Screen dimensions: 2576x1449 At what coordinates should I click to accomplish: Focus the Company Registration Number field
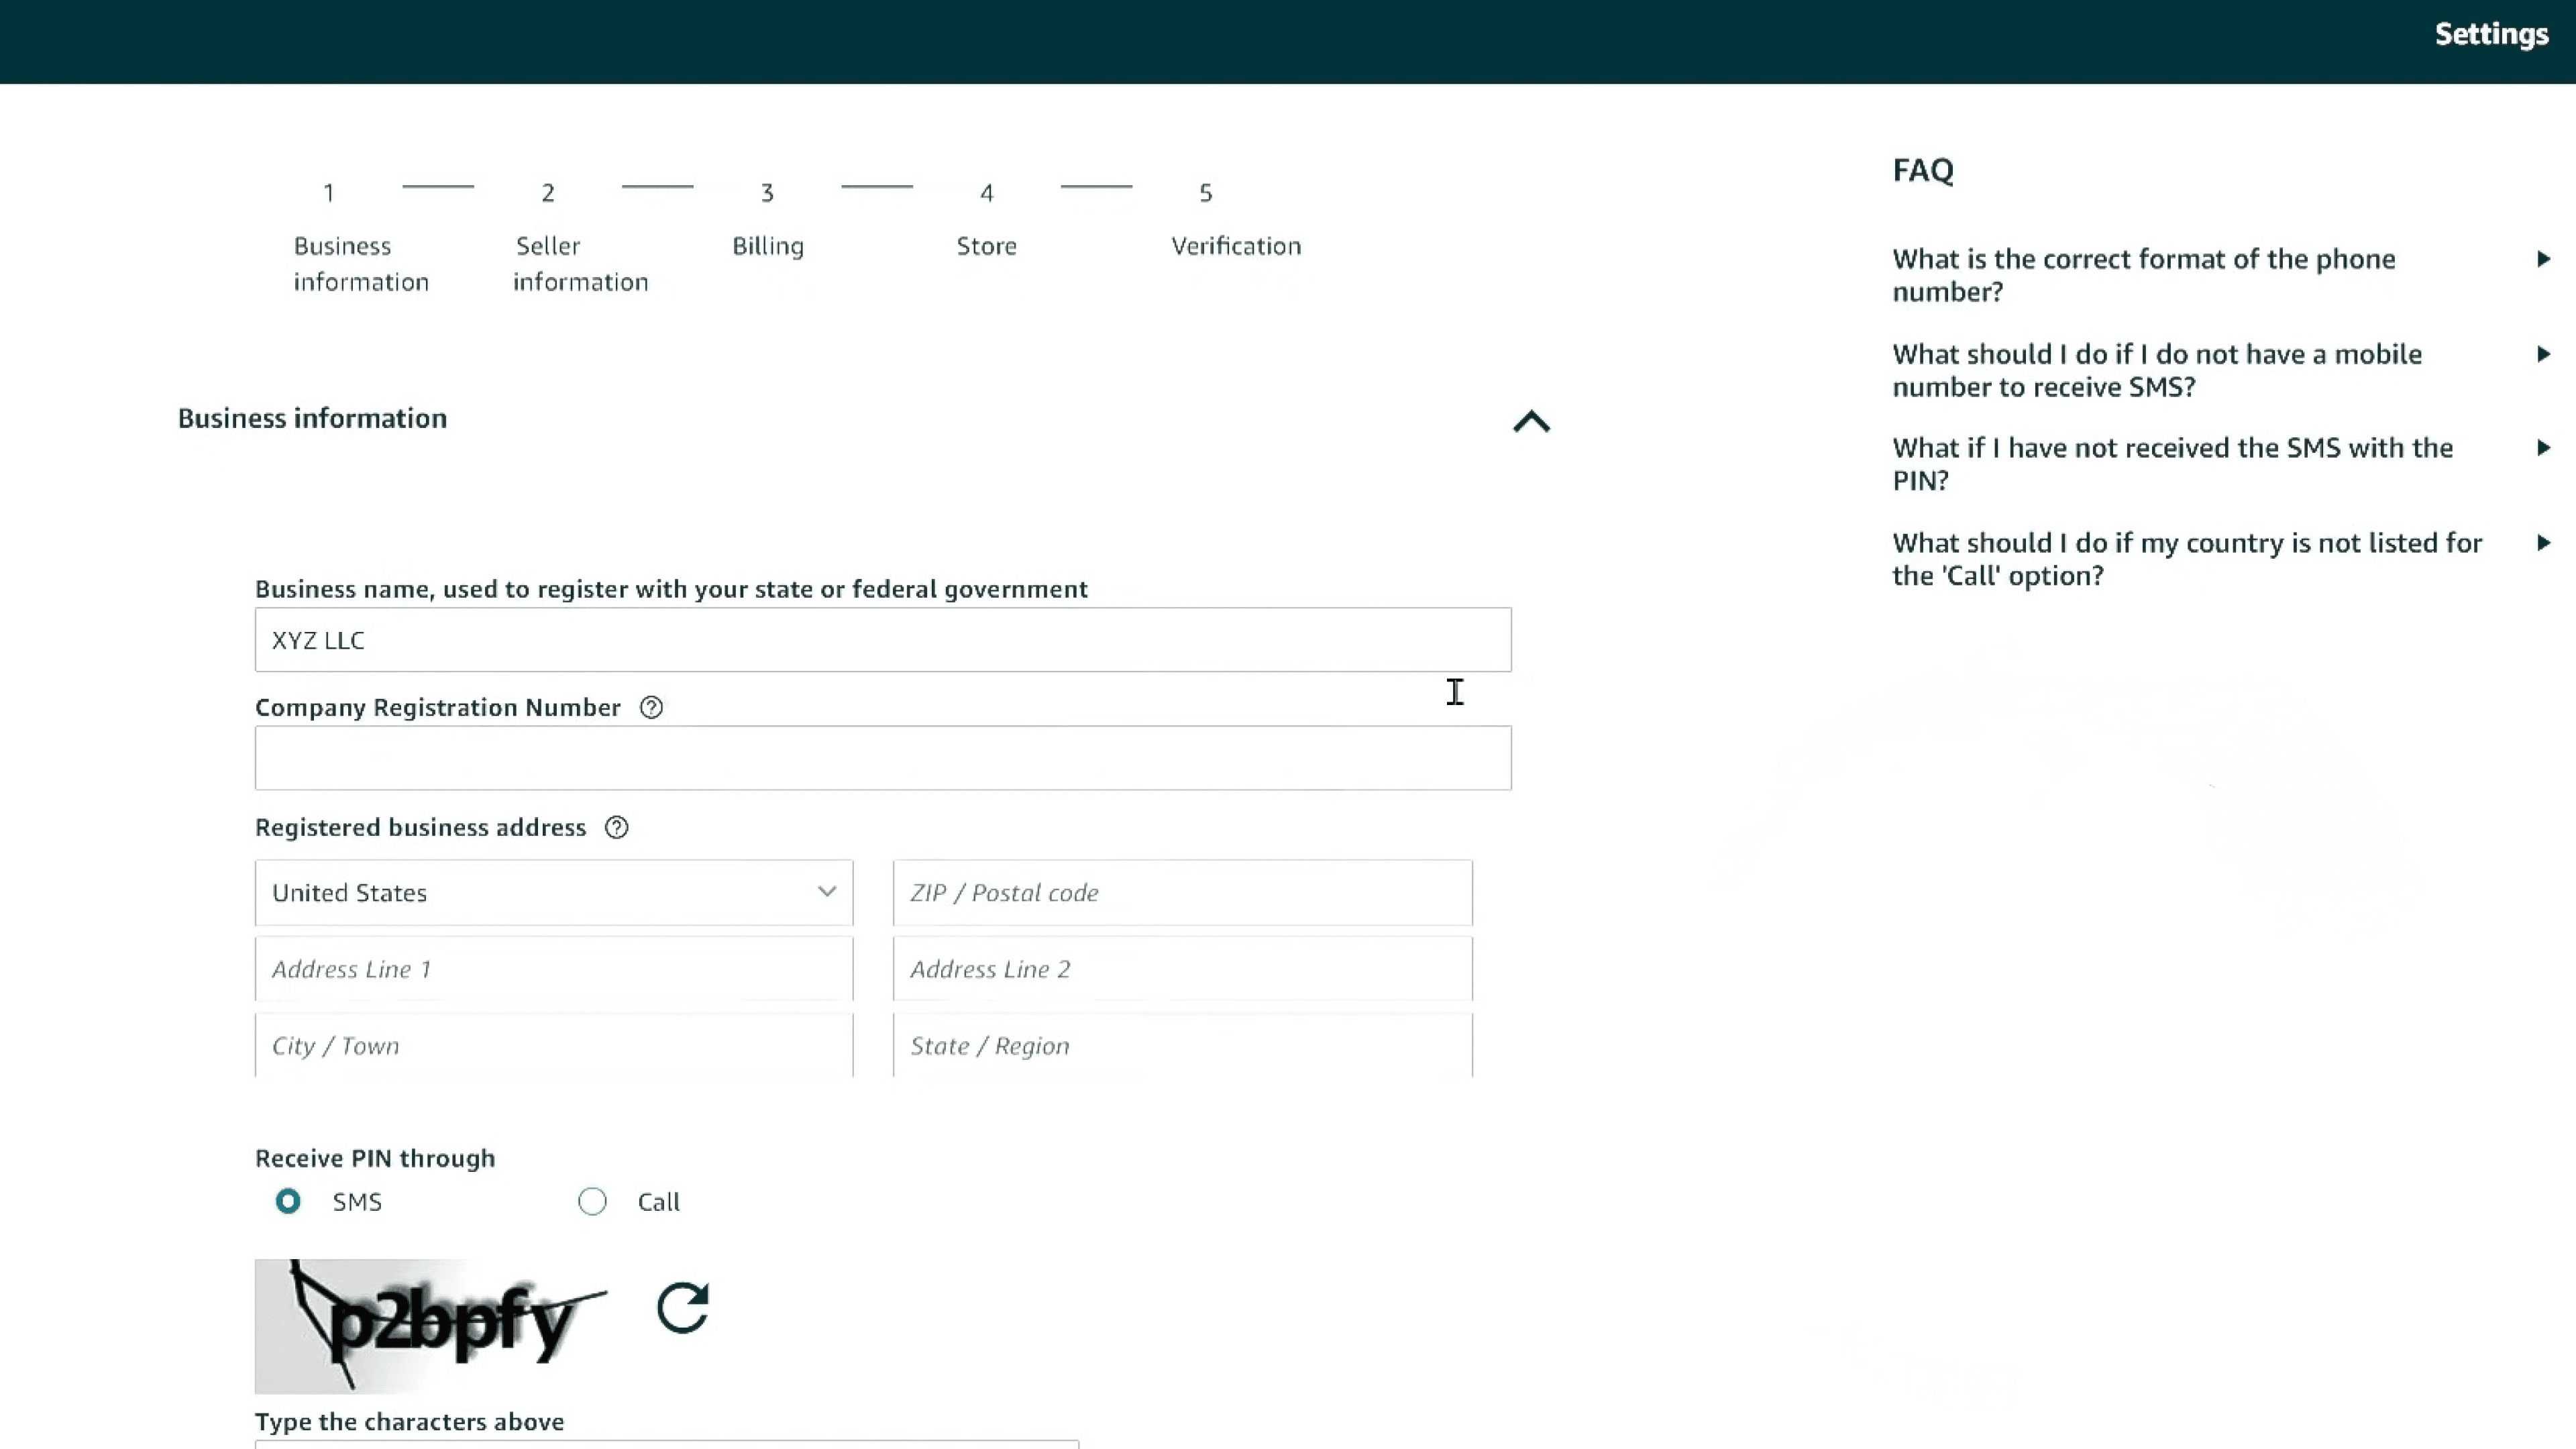[x=883, y=758]
